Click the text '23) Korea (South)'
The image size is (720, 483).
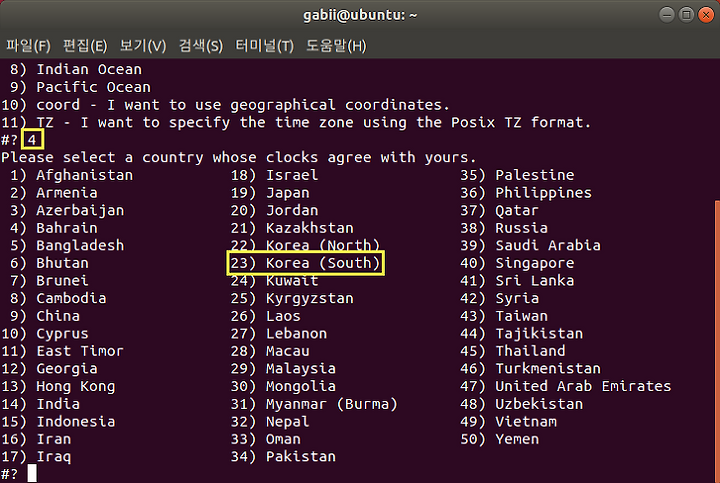tap(305, 263)
